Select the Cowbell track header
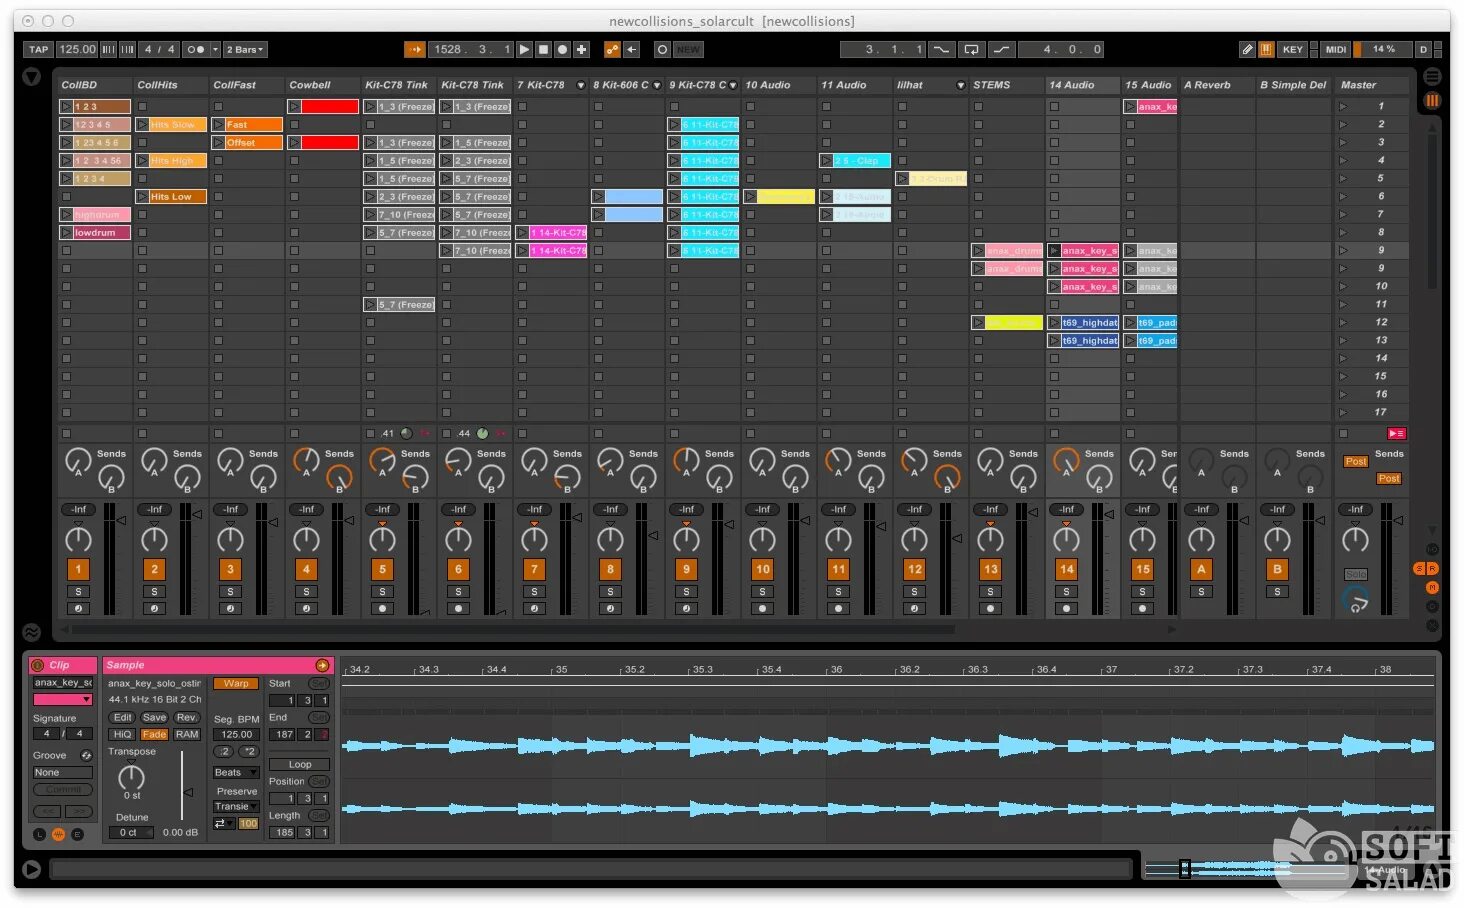This screenshot has height=908, width=1464. coord(322,85)
